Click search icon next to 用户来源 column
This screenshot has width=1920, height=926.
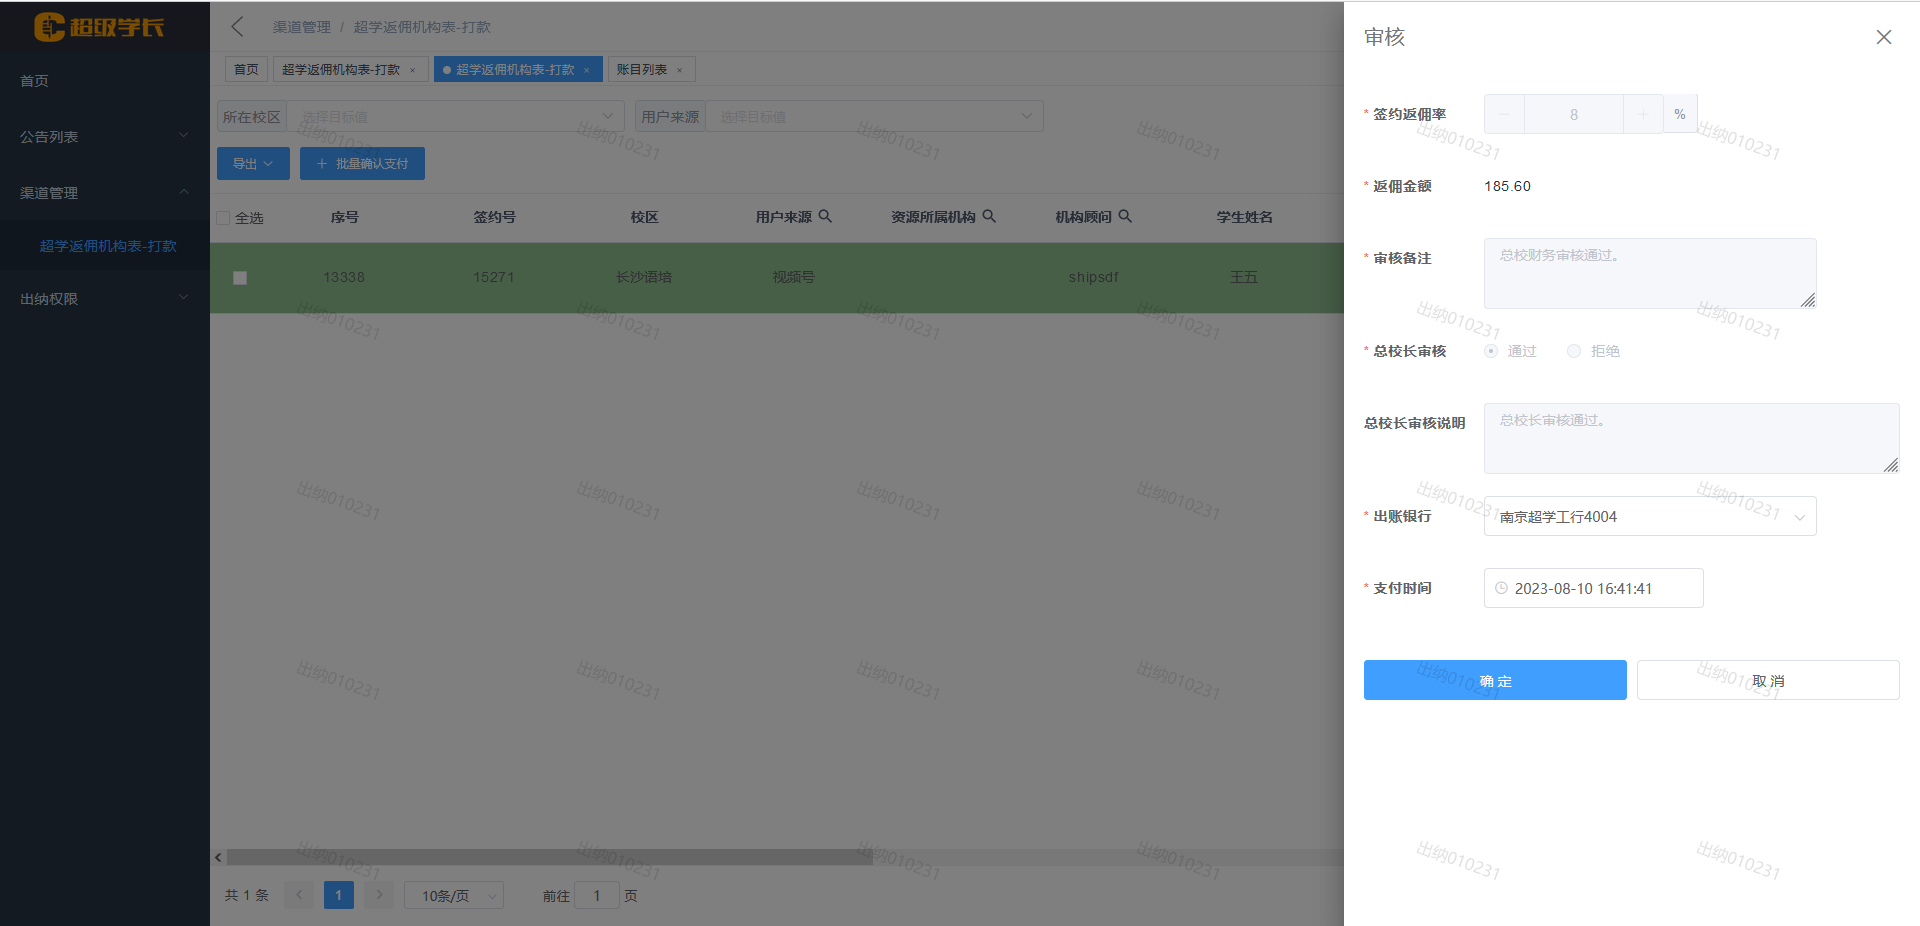click(825, 216)
